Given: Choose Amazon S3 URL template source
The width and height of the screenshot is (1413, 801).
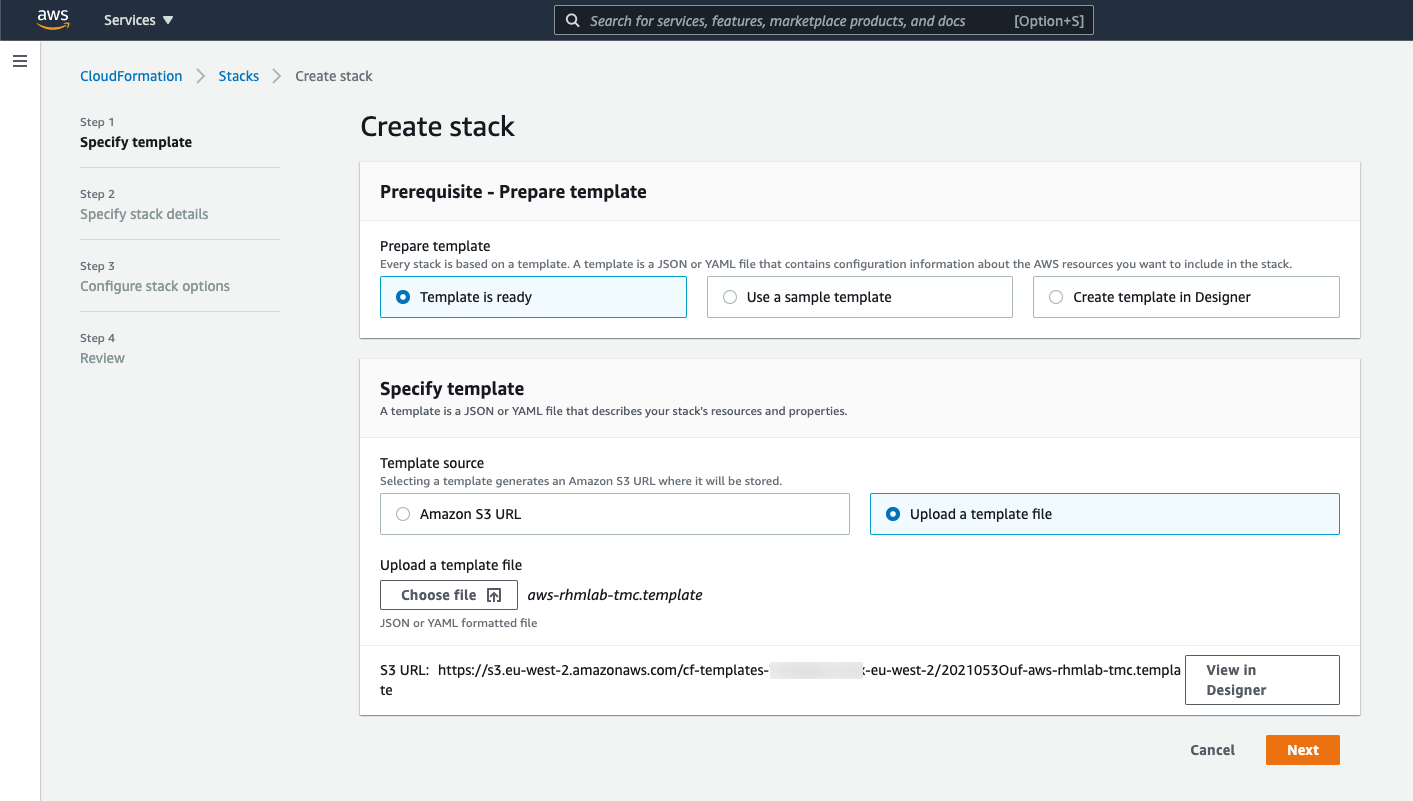Looking at the screenshot, I should (x=615, y=514).
